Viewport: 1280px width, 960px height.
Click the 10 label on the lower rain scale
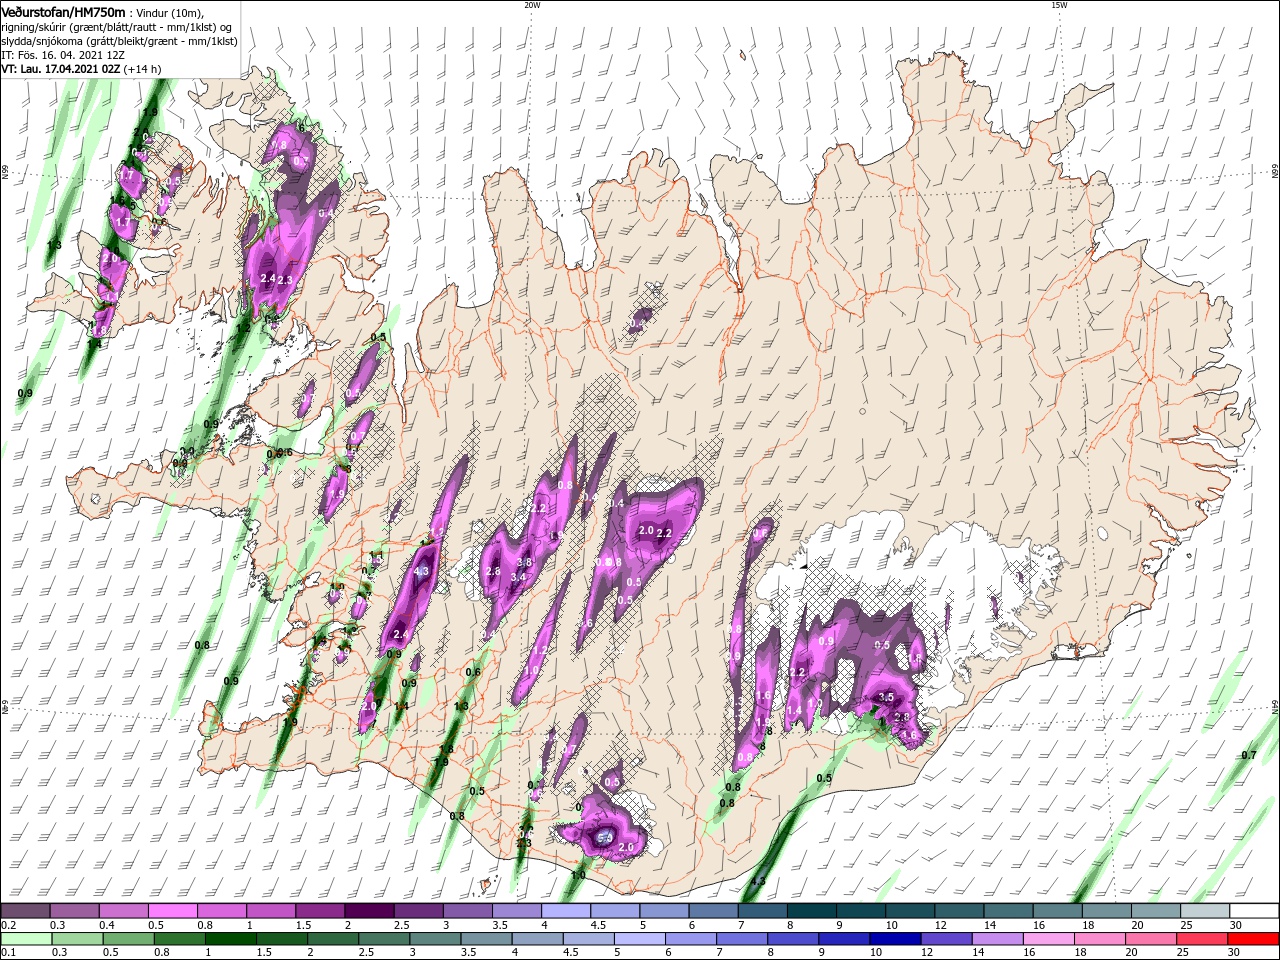(x=875, y=952)
